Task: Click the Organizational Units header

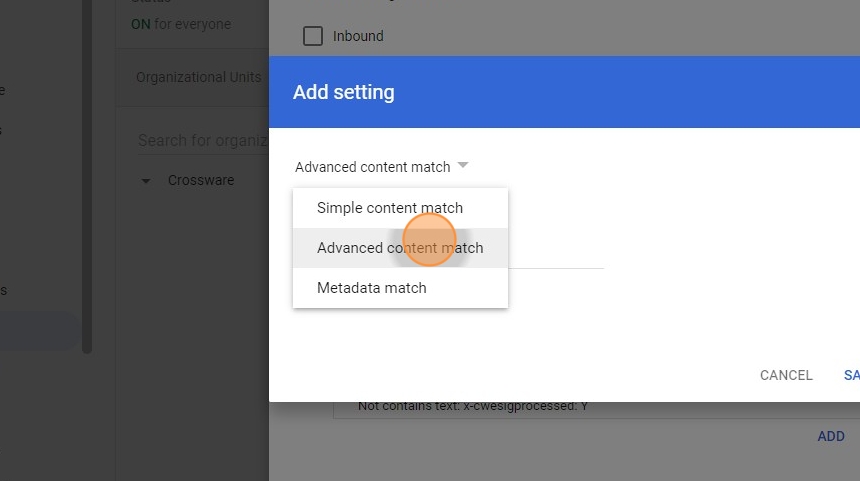Action: [199, 77]
